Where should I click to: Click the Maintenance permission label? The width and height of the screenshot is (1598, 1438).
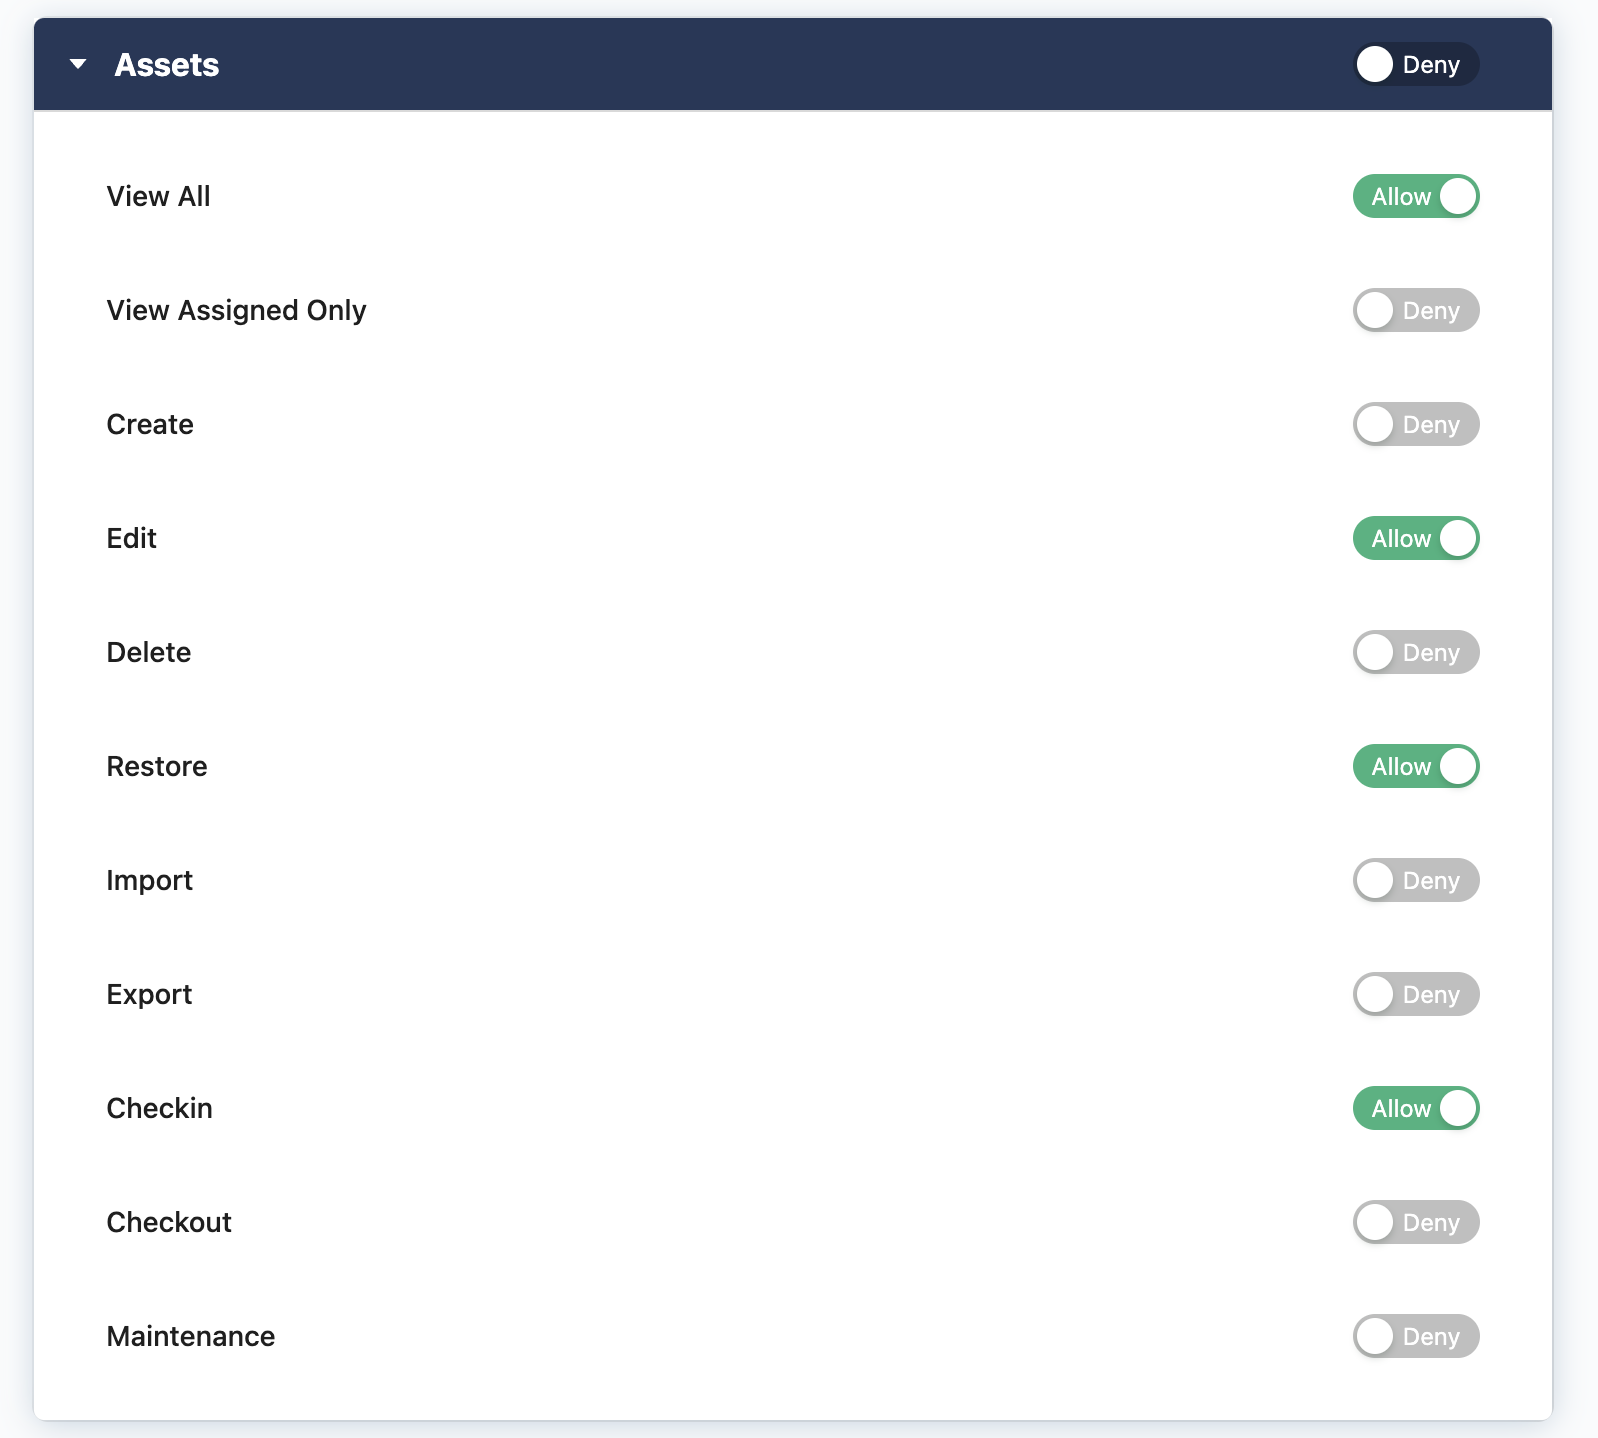(x=190, y=1337)
